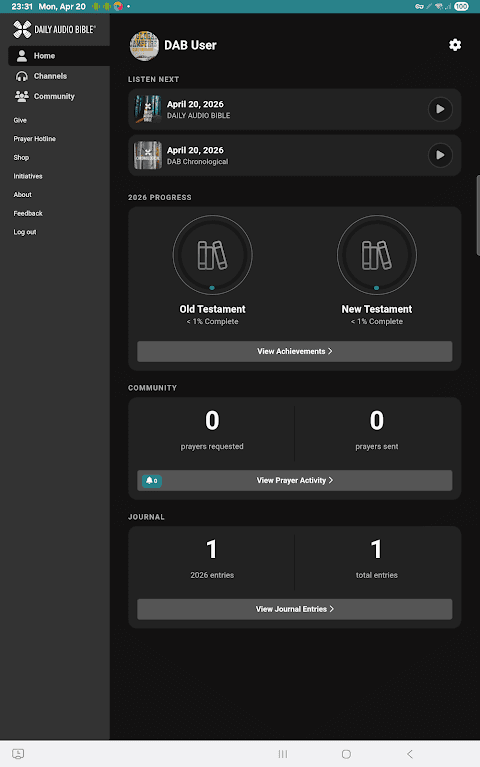This screenshot has height=767, width=480.
Task: Select Give in the sidebar
Action: point(20,120)
